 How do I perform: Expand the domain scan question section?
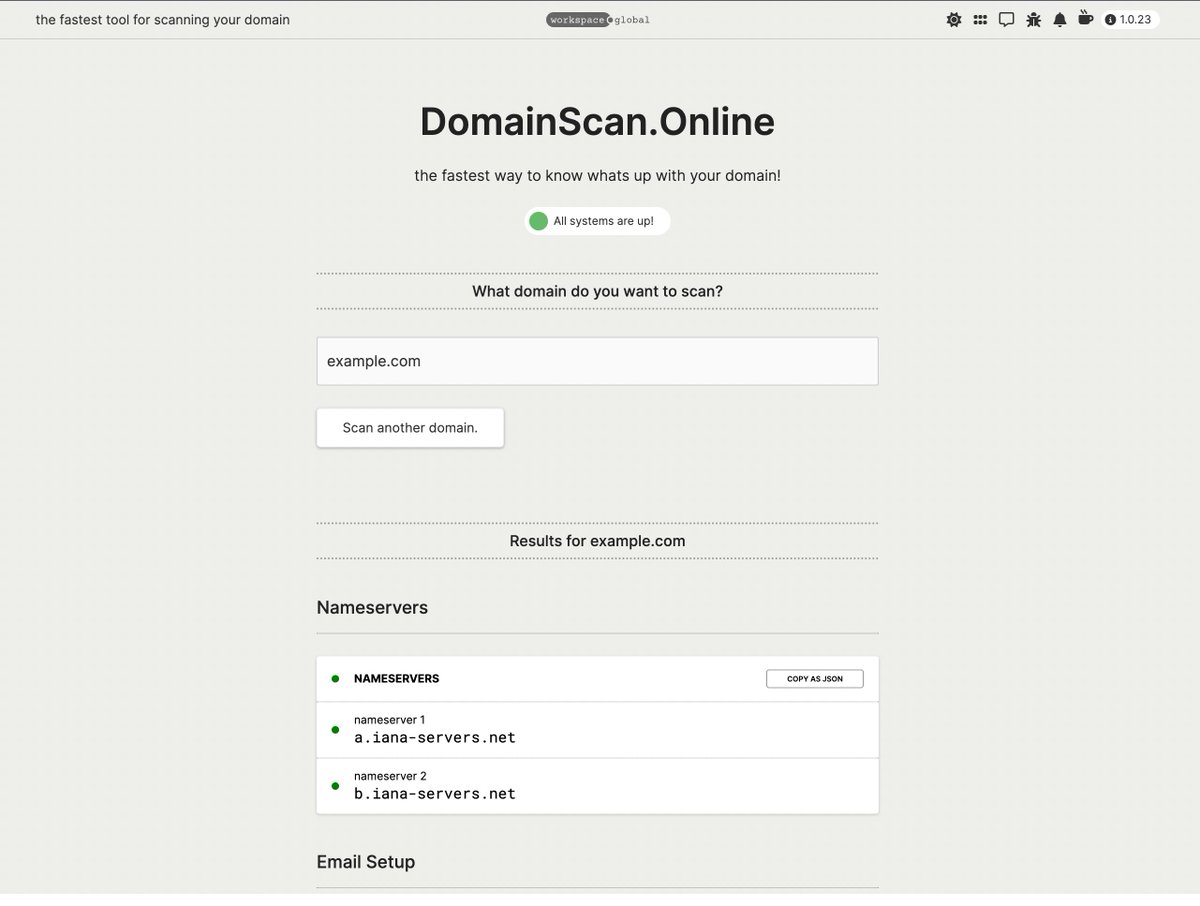coord(596,291)
